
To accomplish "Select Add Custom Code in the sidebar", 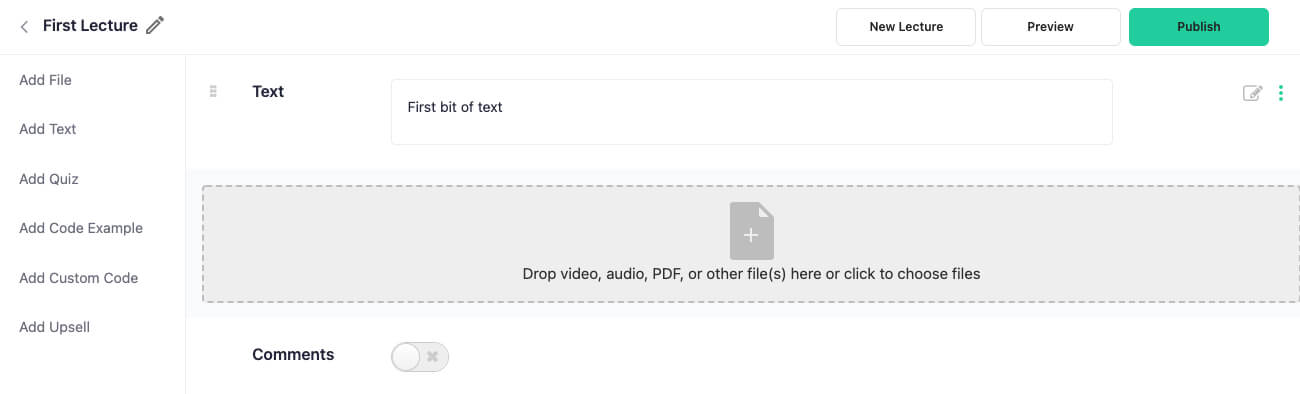I will point(78,278).
